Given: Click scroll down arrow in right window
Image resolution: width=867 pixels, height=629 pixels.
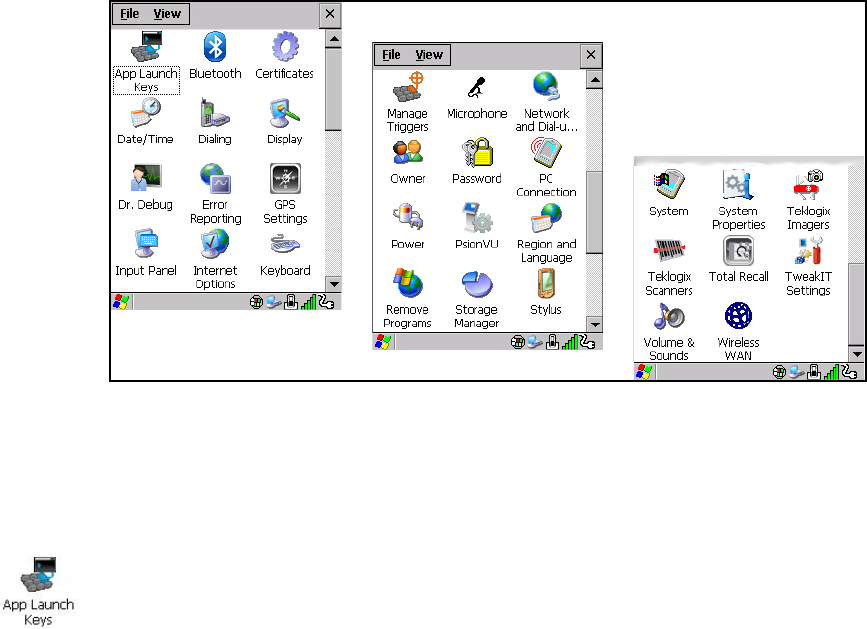Looking at the screenshot, I should (x=856, y=354).
